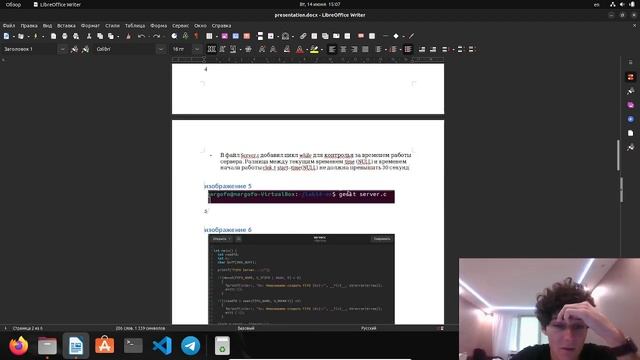The image size is (640, 360).
Task: Open Find and Replace from the toolbar
Action: pos(174,36)
